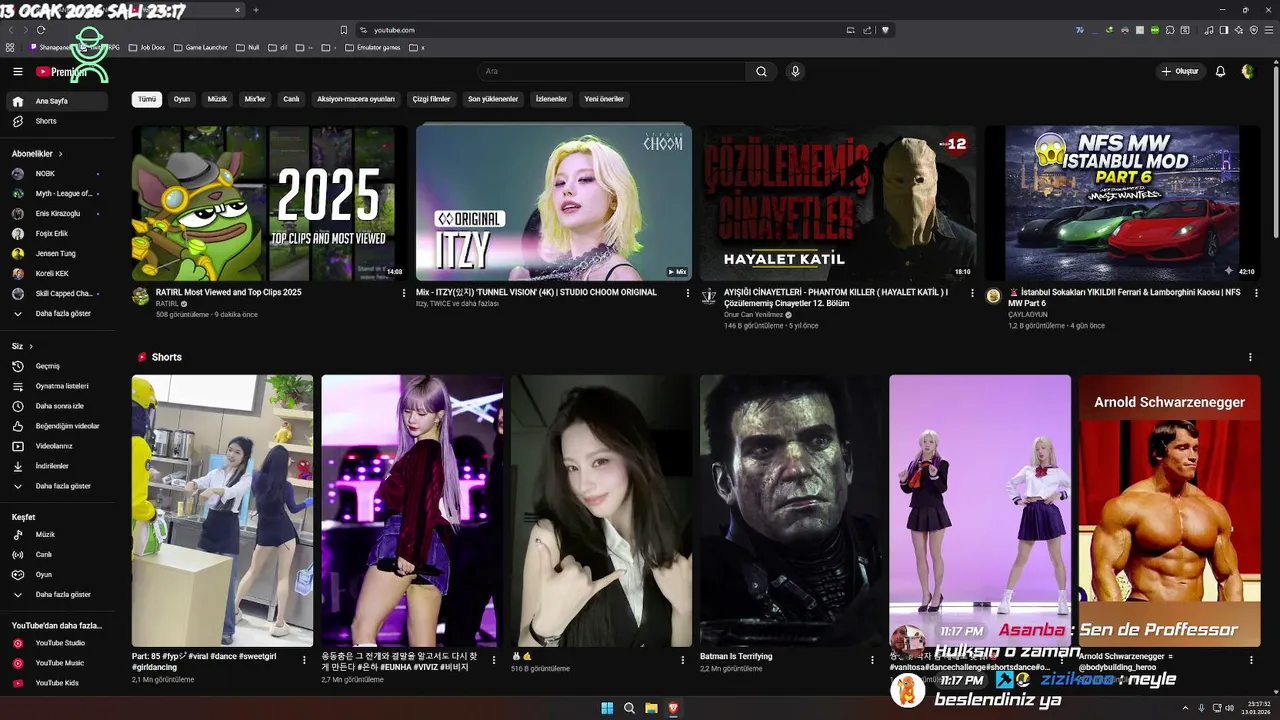Image resolution: width=1280 pixels, height=720 pixels.
Task: Open Beğendiğin videolar in sidebar
Action: click(x=58, y=426)
